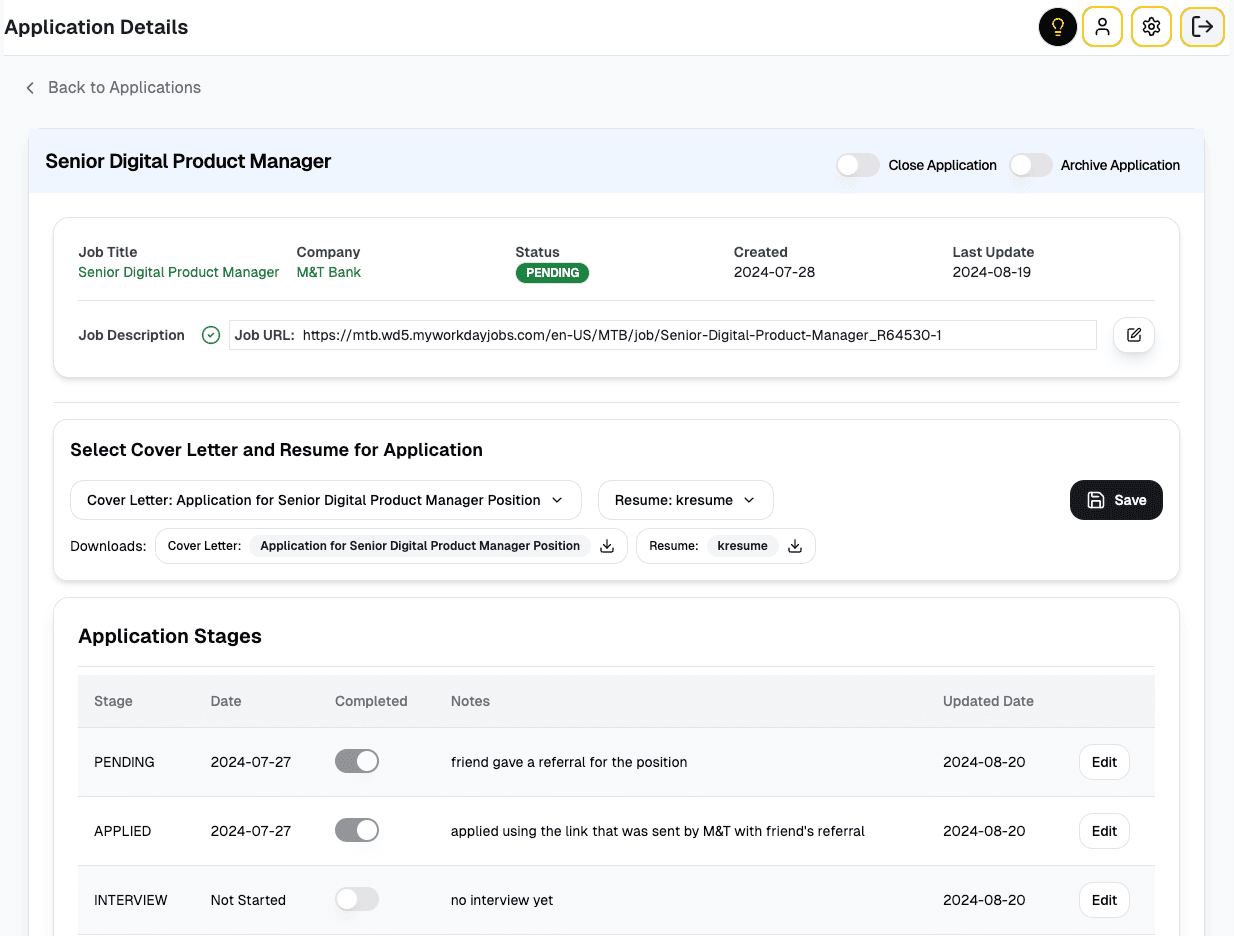Click the green checkmark next to Job Description

(211, 335)
